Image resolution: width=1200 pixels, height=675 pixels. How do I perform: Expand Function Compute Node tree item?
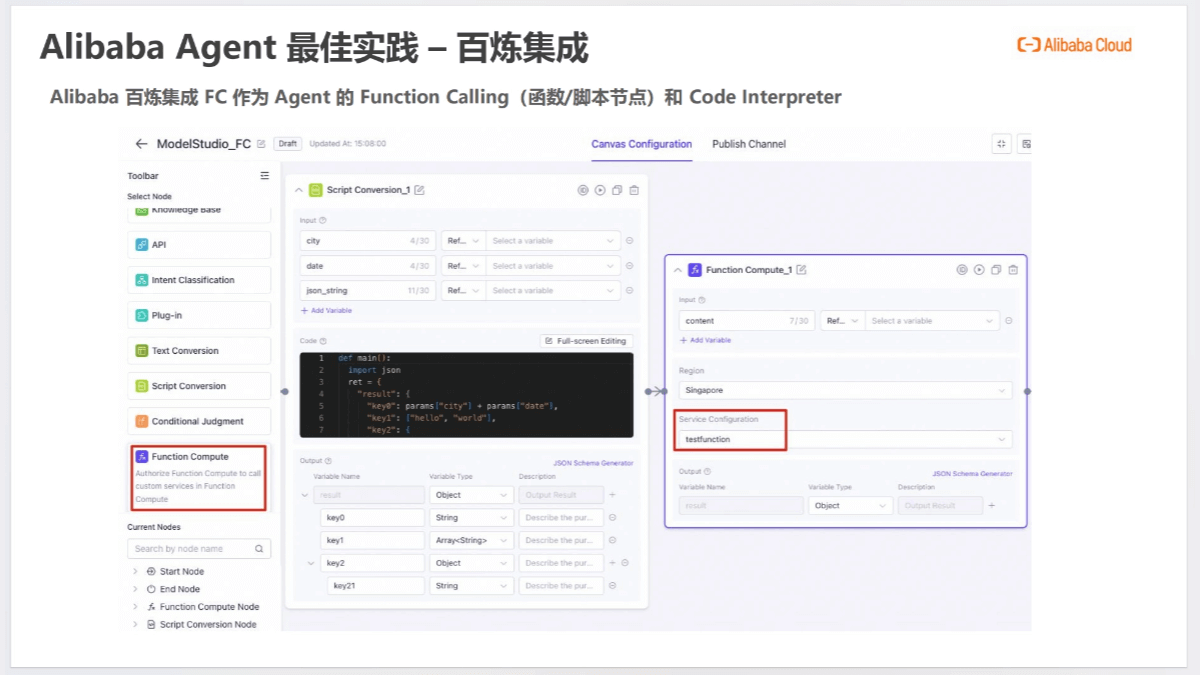click(x=135, y=607)
